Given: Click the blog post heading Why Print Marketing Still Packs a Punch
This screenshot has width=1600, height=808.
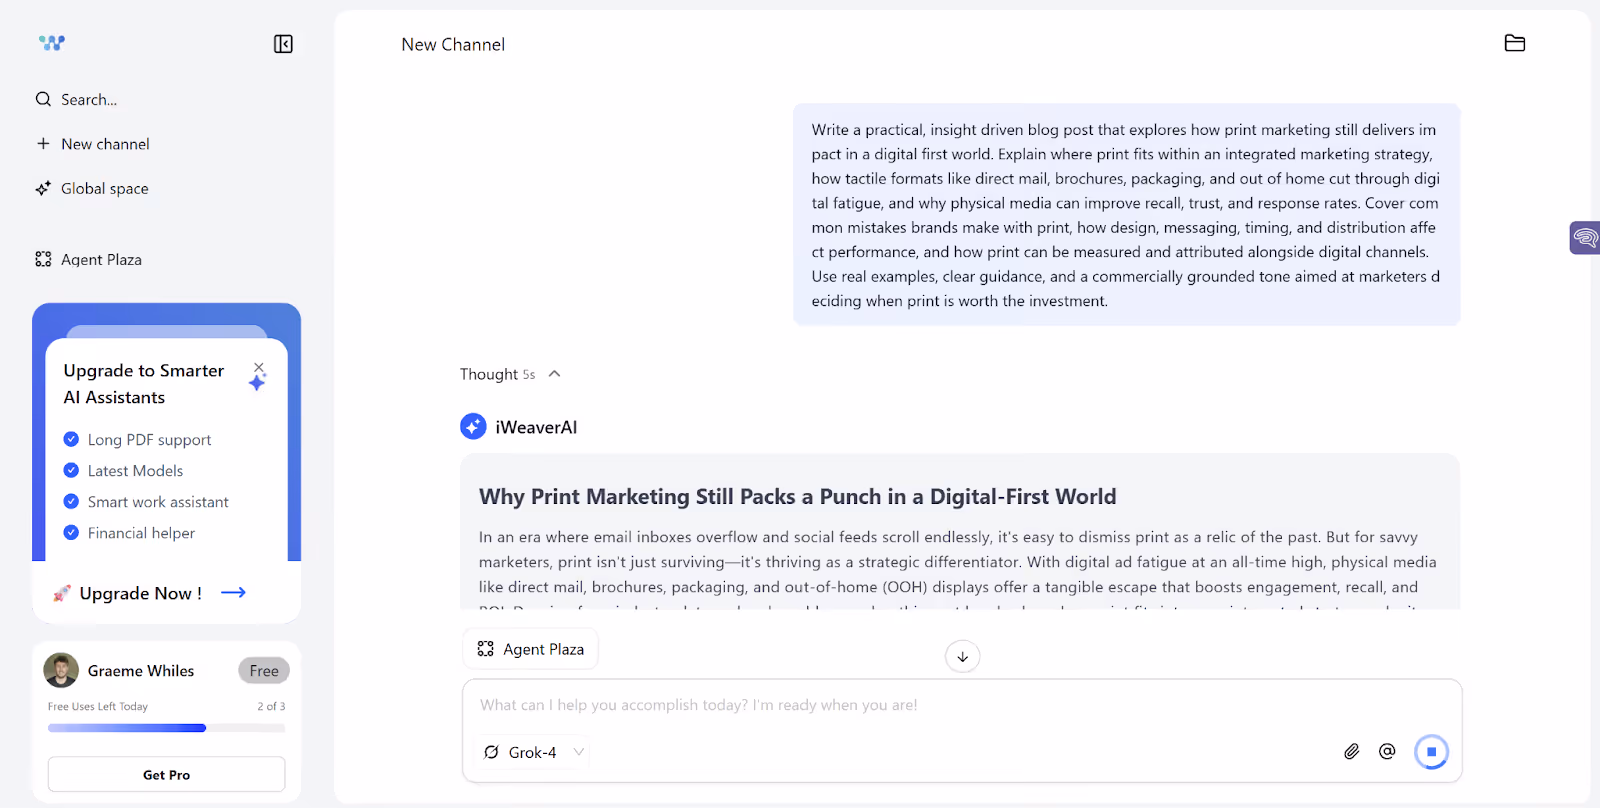Looking at the screenshot, I should point(797,496).
